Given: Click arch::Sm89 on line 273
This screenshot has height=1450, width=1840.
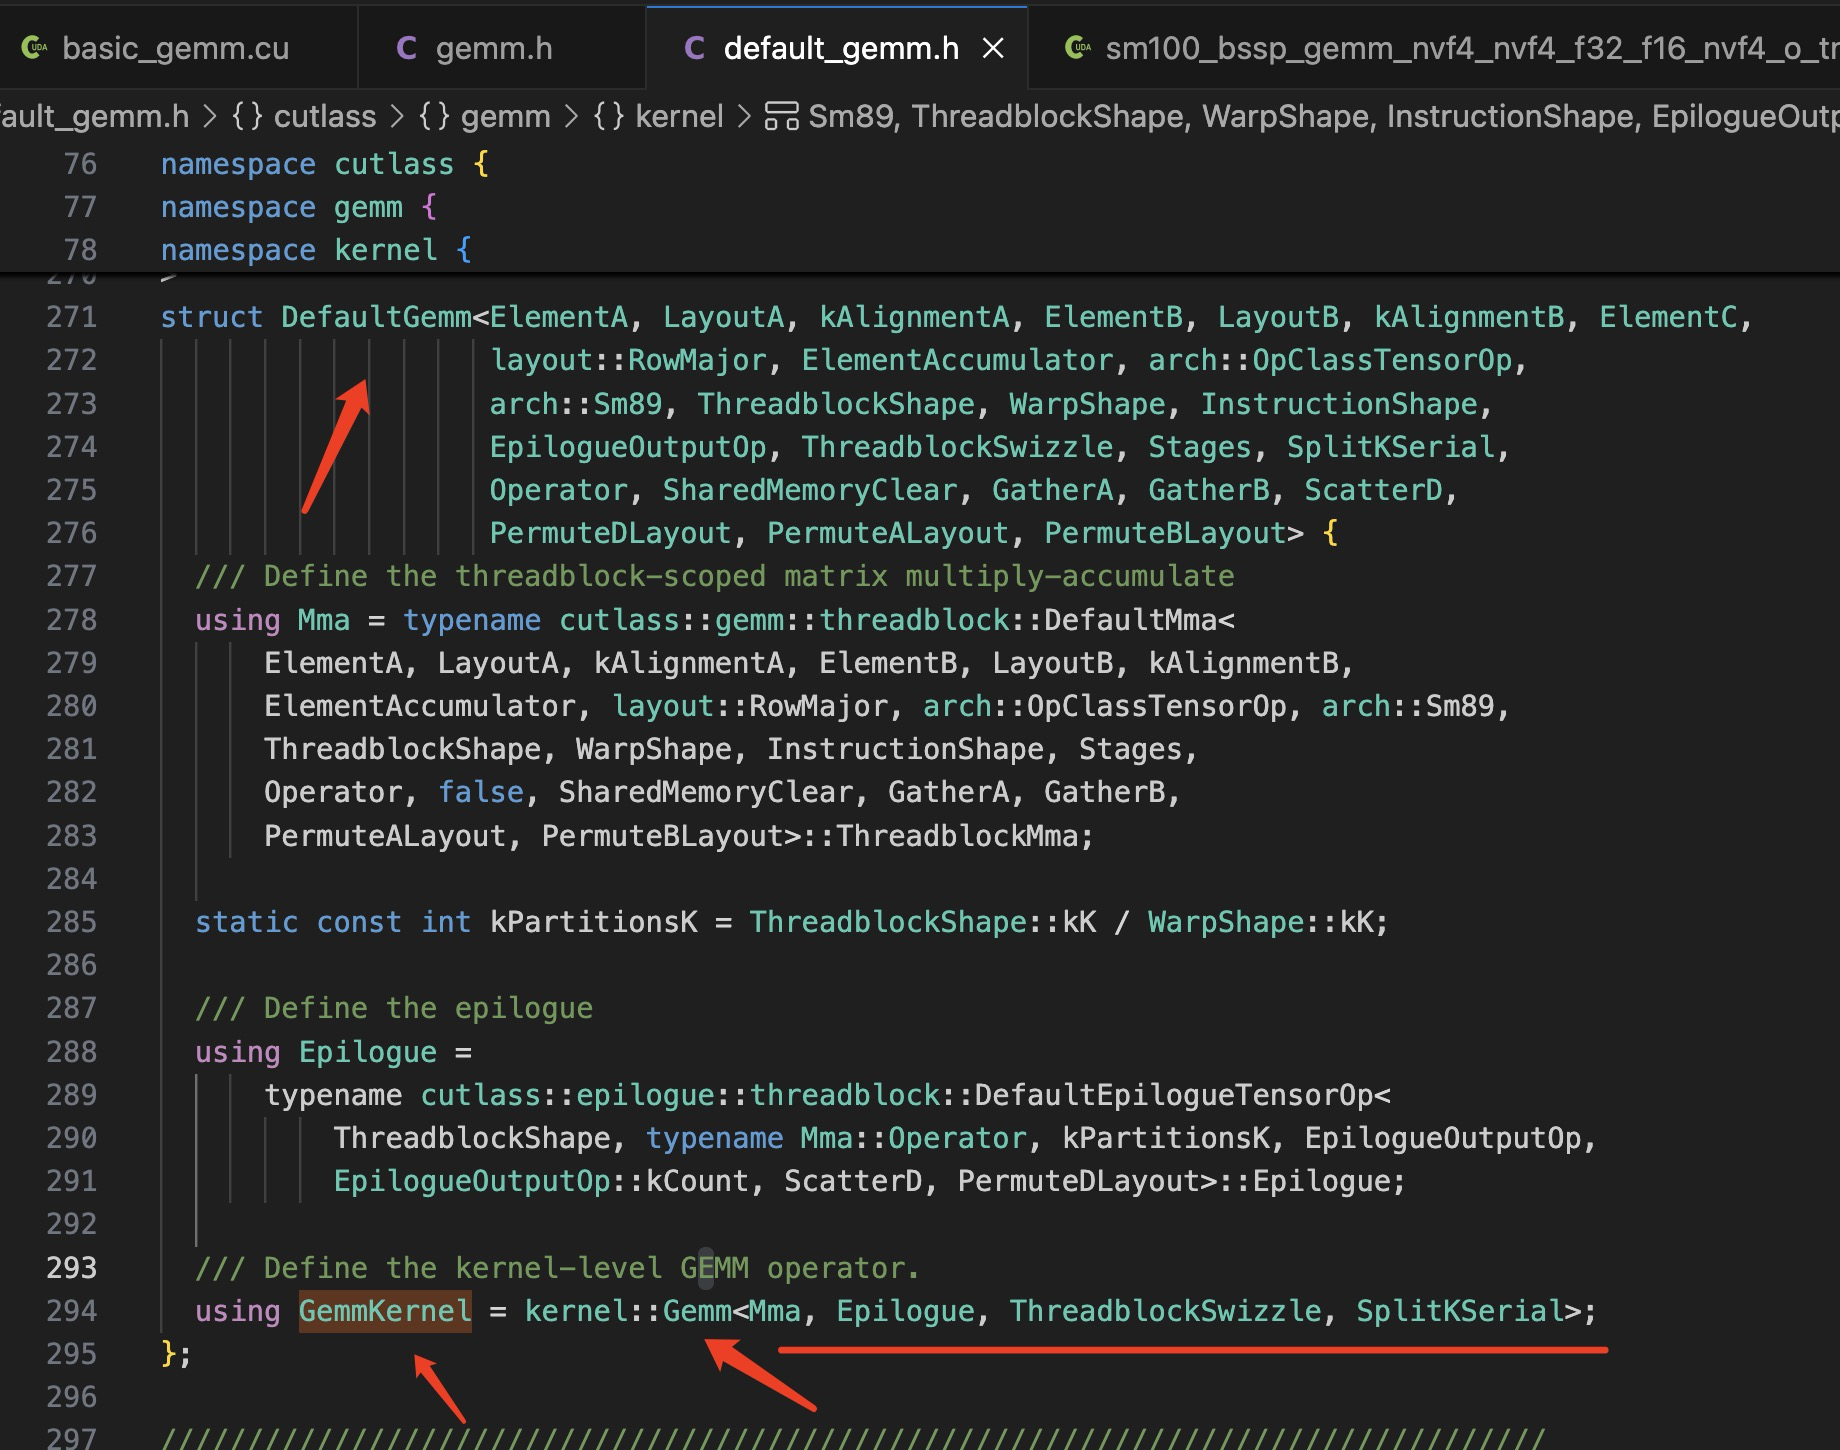Looking at the screenshot, I should (576, 404).
